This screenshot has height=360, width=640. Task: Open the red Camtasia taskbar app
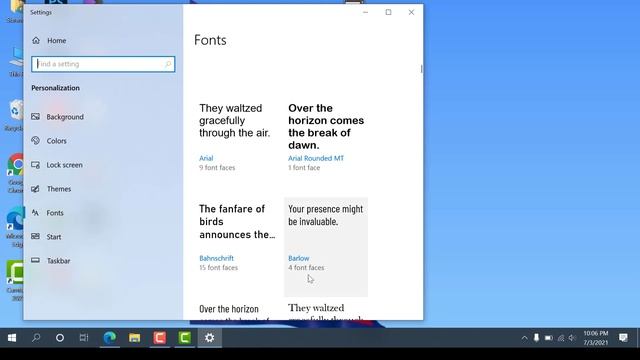pyautogui.click(x=160, y=338)
